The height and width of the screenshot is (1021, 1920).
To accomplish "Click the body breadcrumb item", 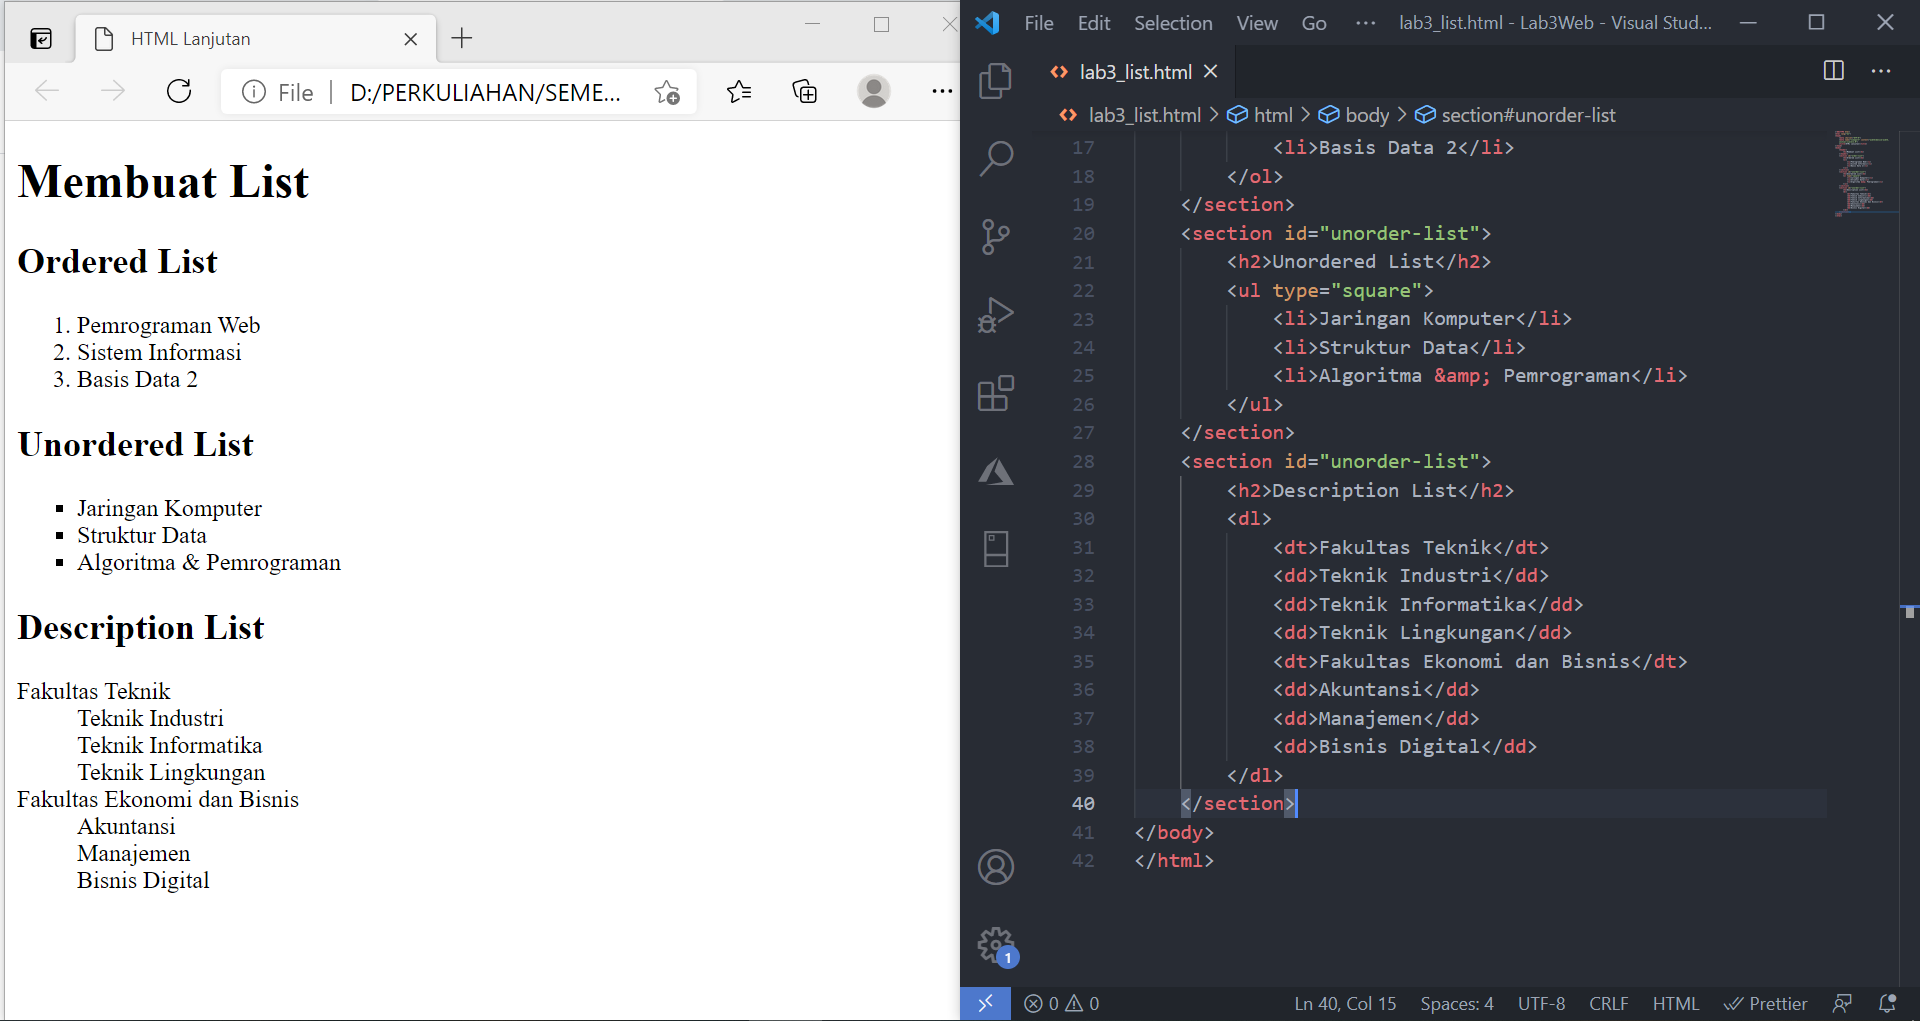I will point(1354,115).
